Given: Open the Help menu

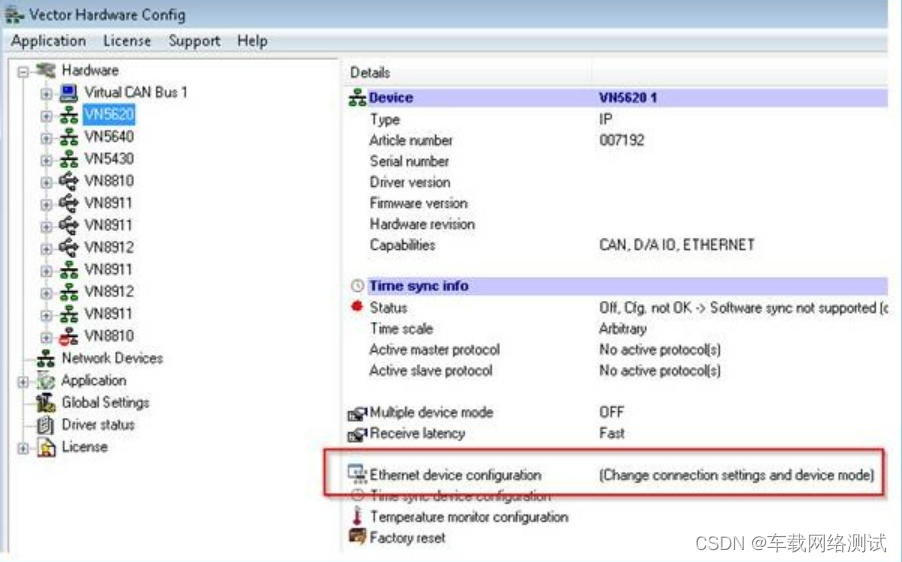Looking at the screenshot, I should [x=252, y=41].
